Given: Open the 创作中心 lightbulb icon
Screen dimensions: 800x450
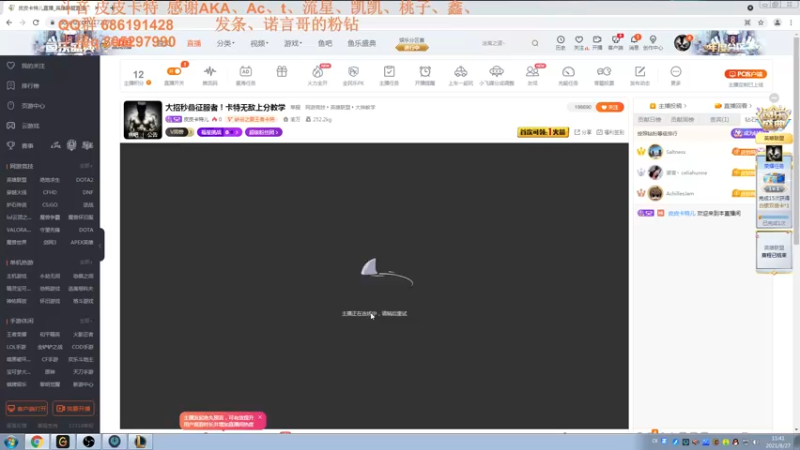Looking at the screenshot, I should [x=653, y=40].
